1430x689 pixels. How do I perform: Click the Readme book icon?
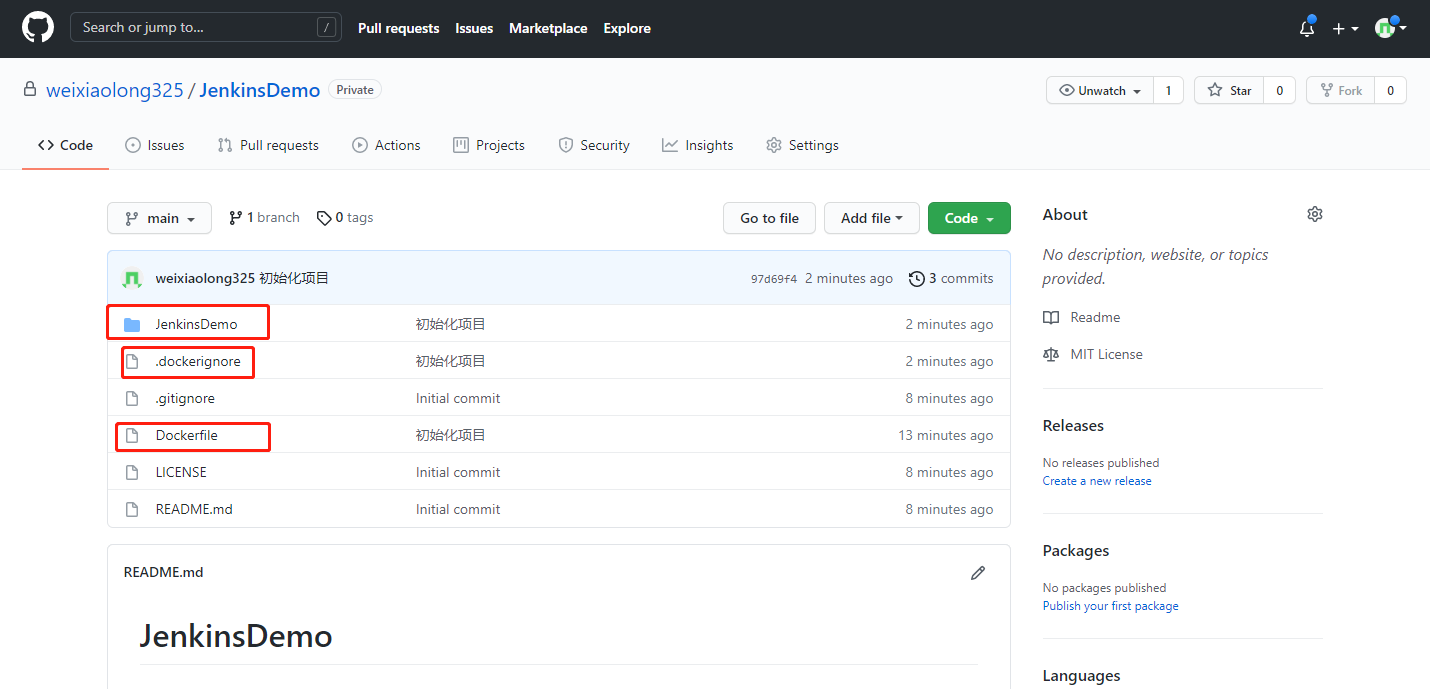point(1050,317)
